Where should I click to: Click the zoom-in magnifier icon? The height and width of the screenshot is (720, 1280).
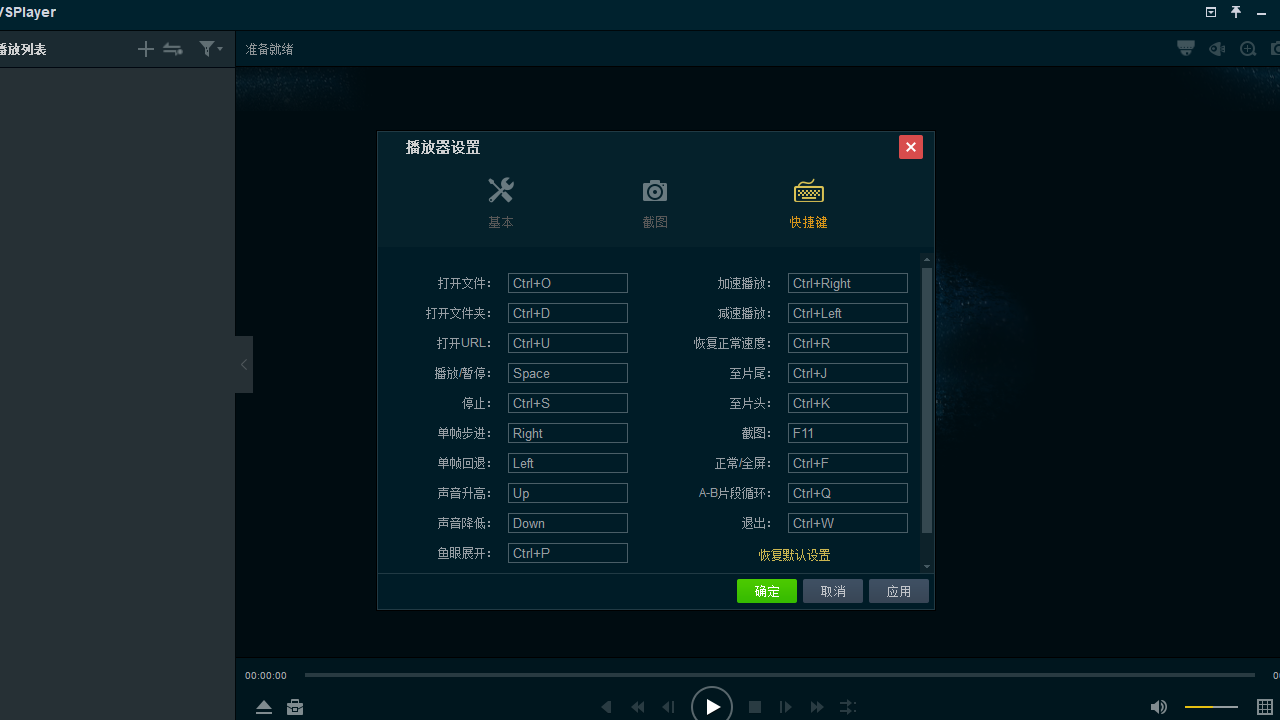1248,48
